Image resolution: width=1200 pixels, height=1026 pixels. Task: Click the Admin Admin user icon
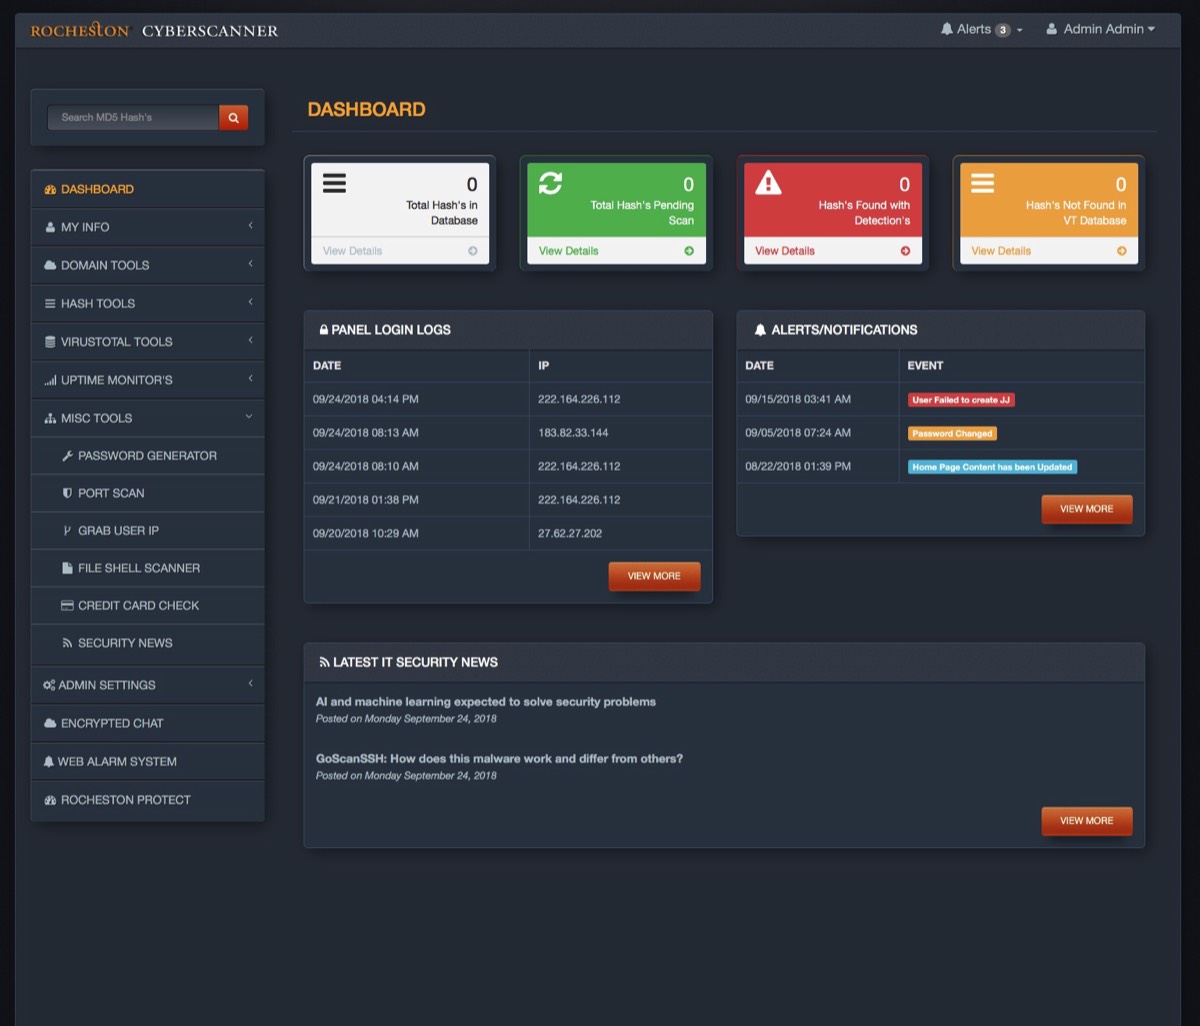click(x=1052, y=29)
